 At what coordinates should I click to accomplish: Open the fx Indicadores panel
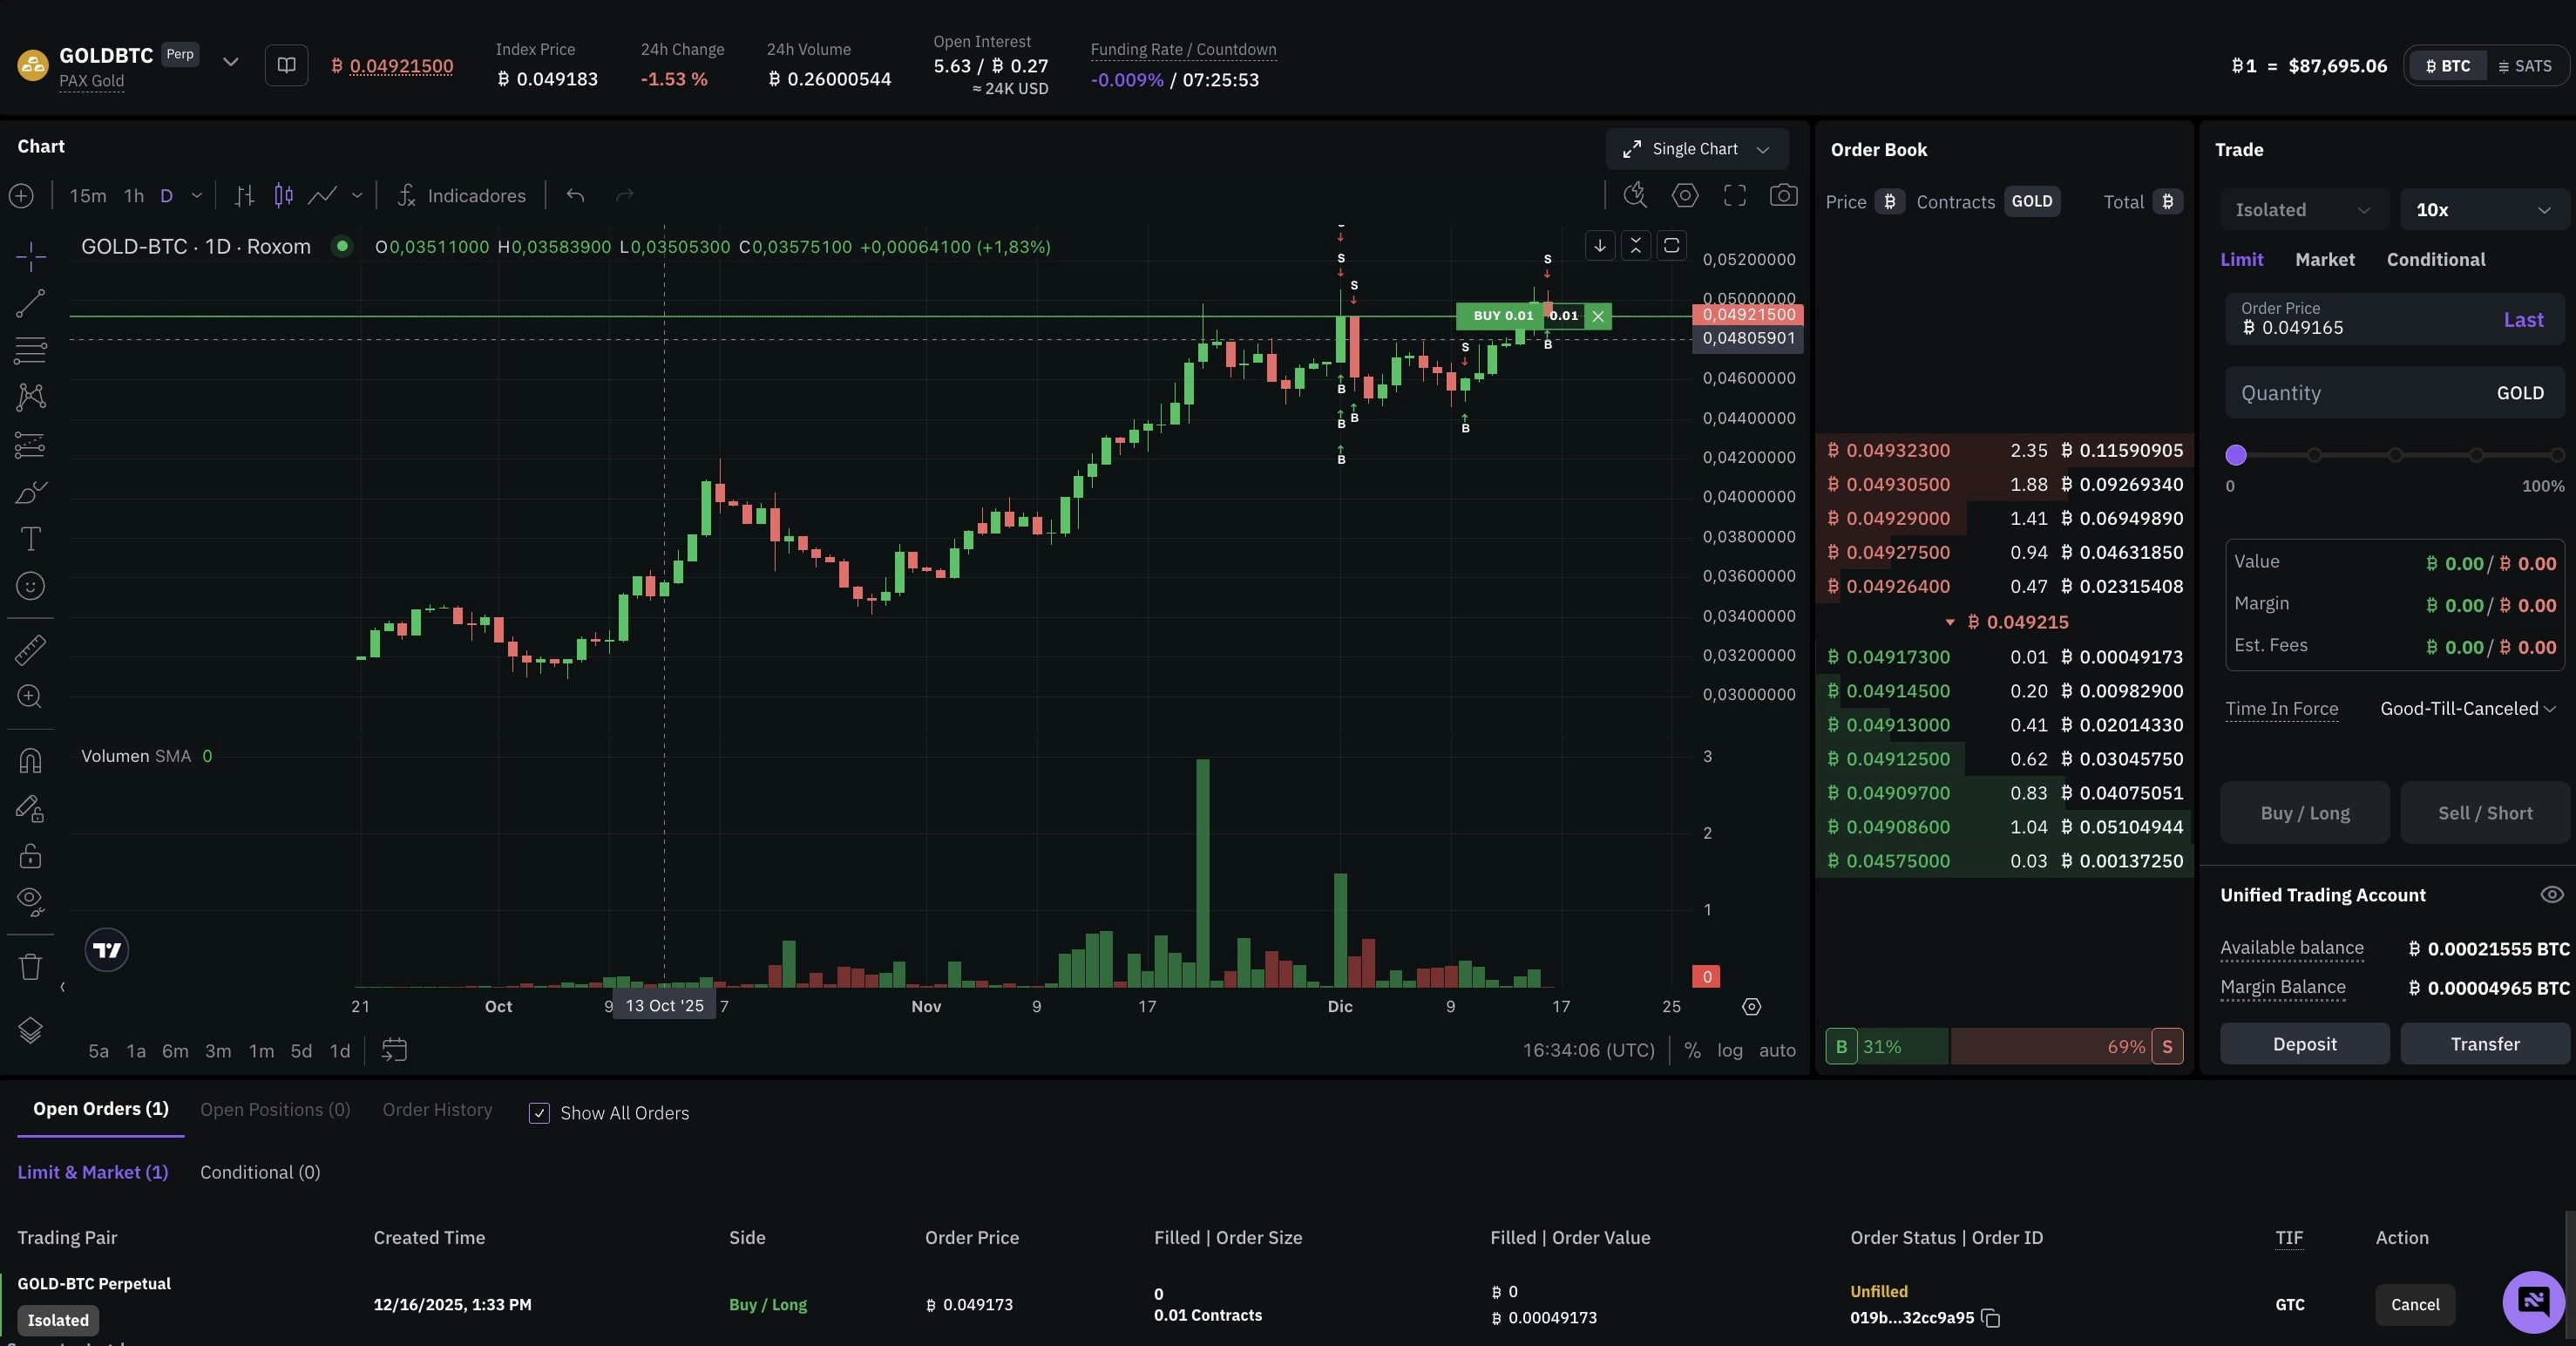460,195
